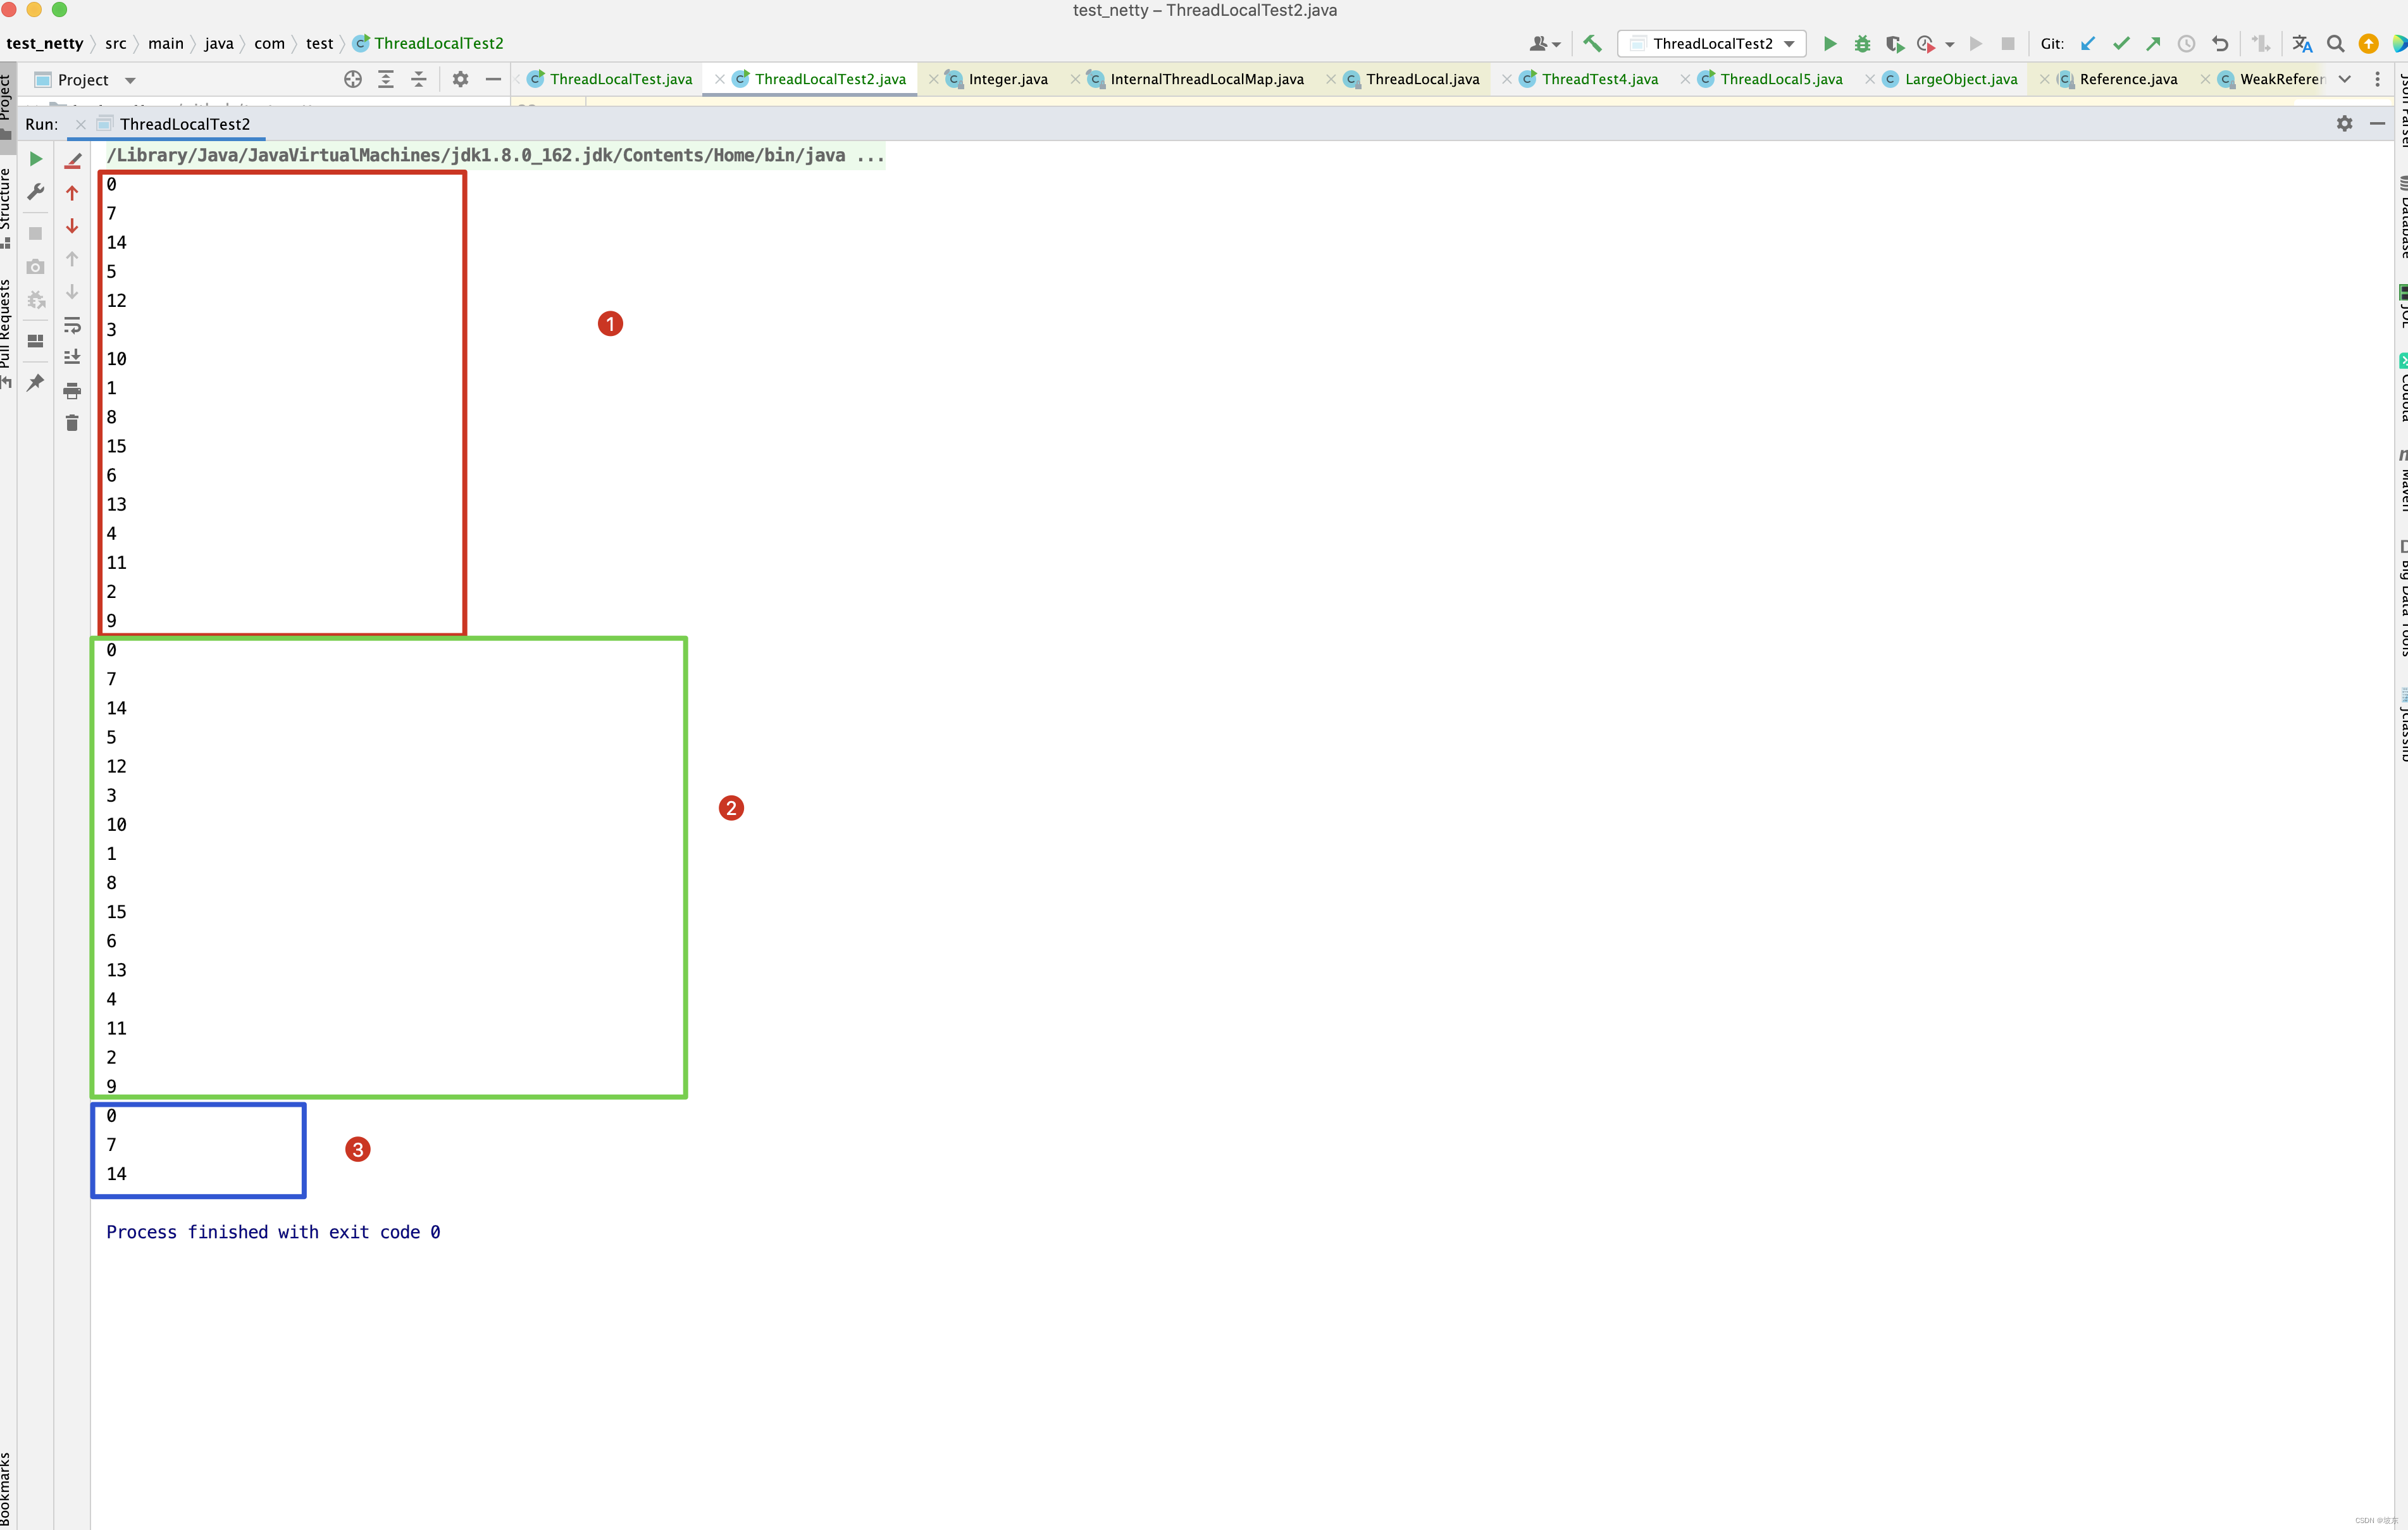Toggle scroll to end of console

tap(72, 357)
